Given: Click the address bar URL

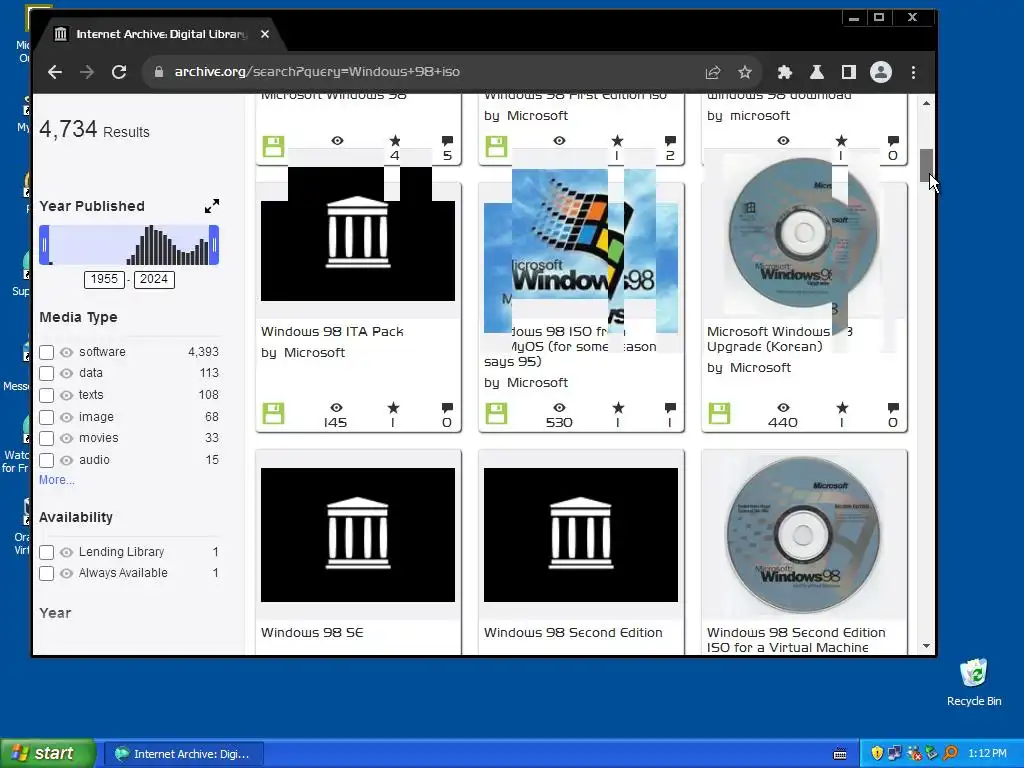Looking at the screenshot, I should pyautogui.click(x=317, y=72).
